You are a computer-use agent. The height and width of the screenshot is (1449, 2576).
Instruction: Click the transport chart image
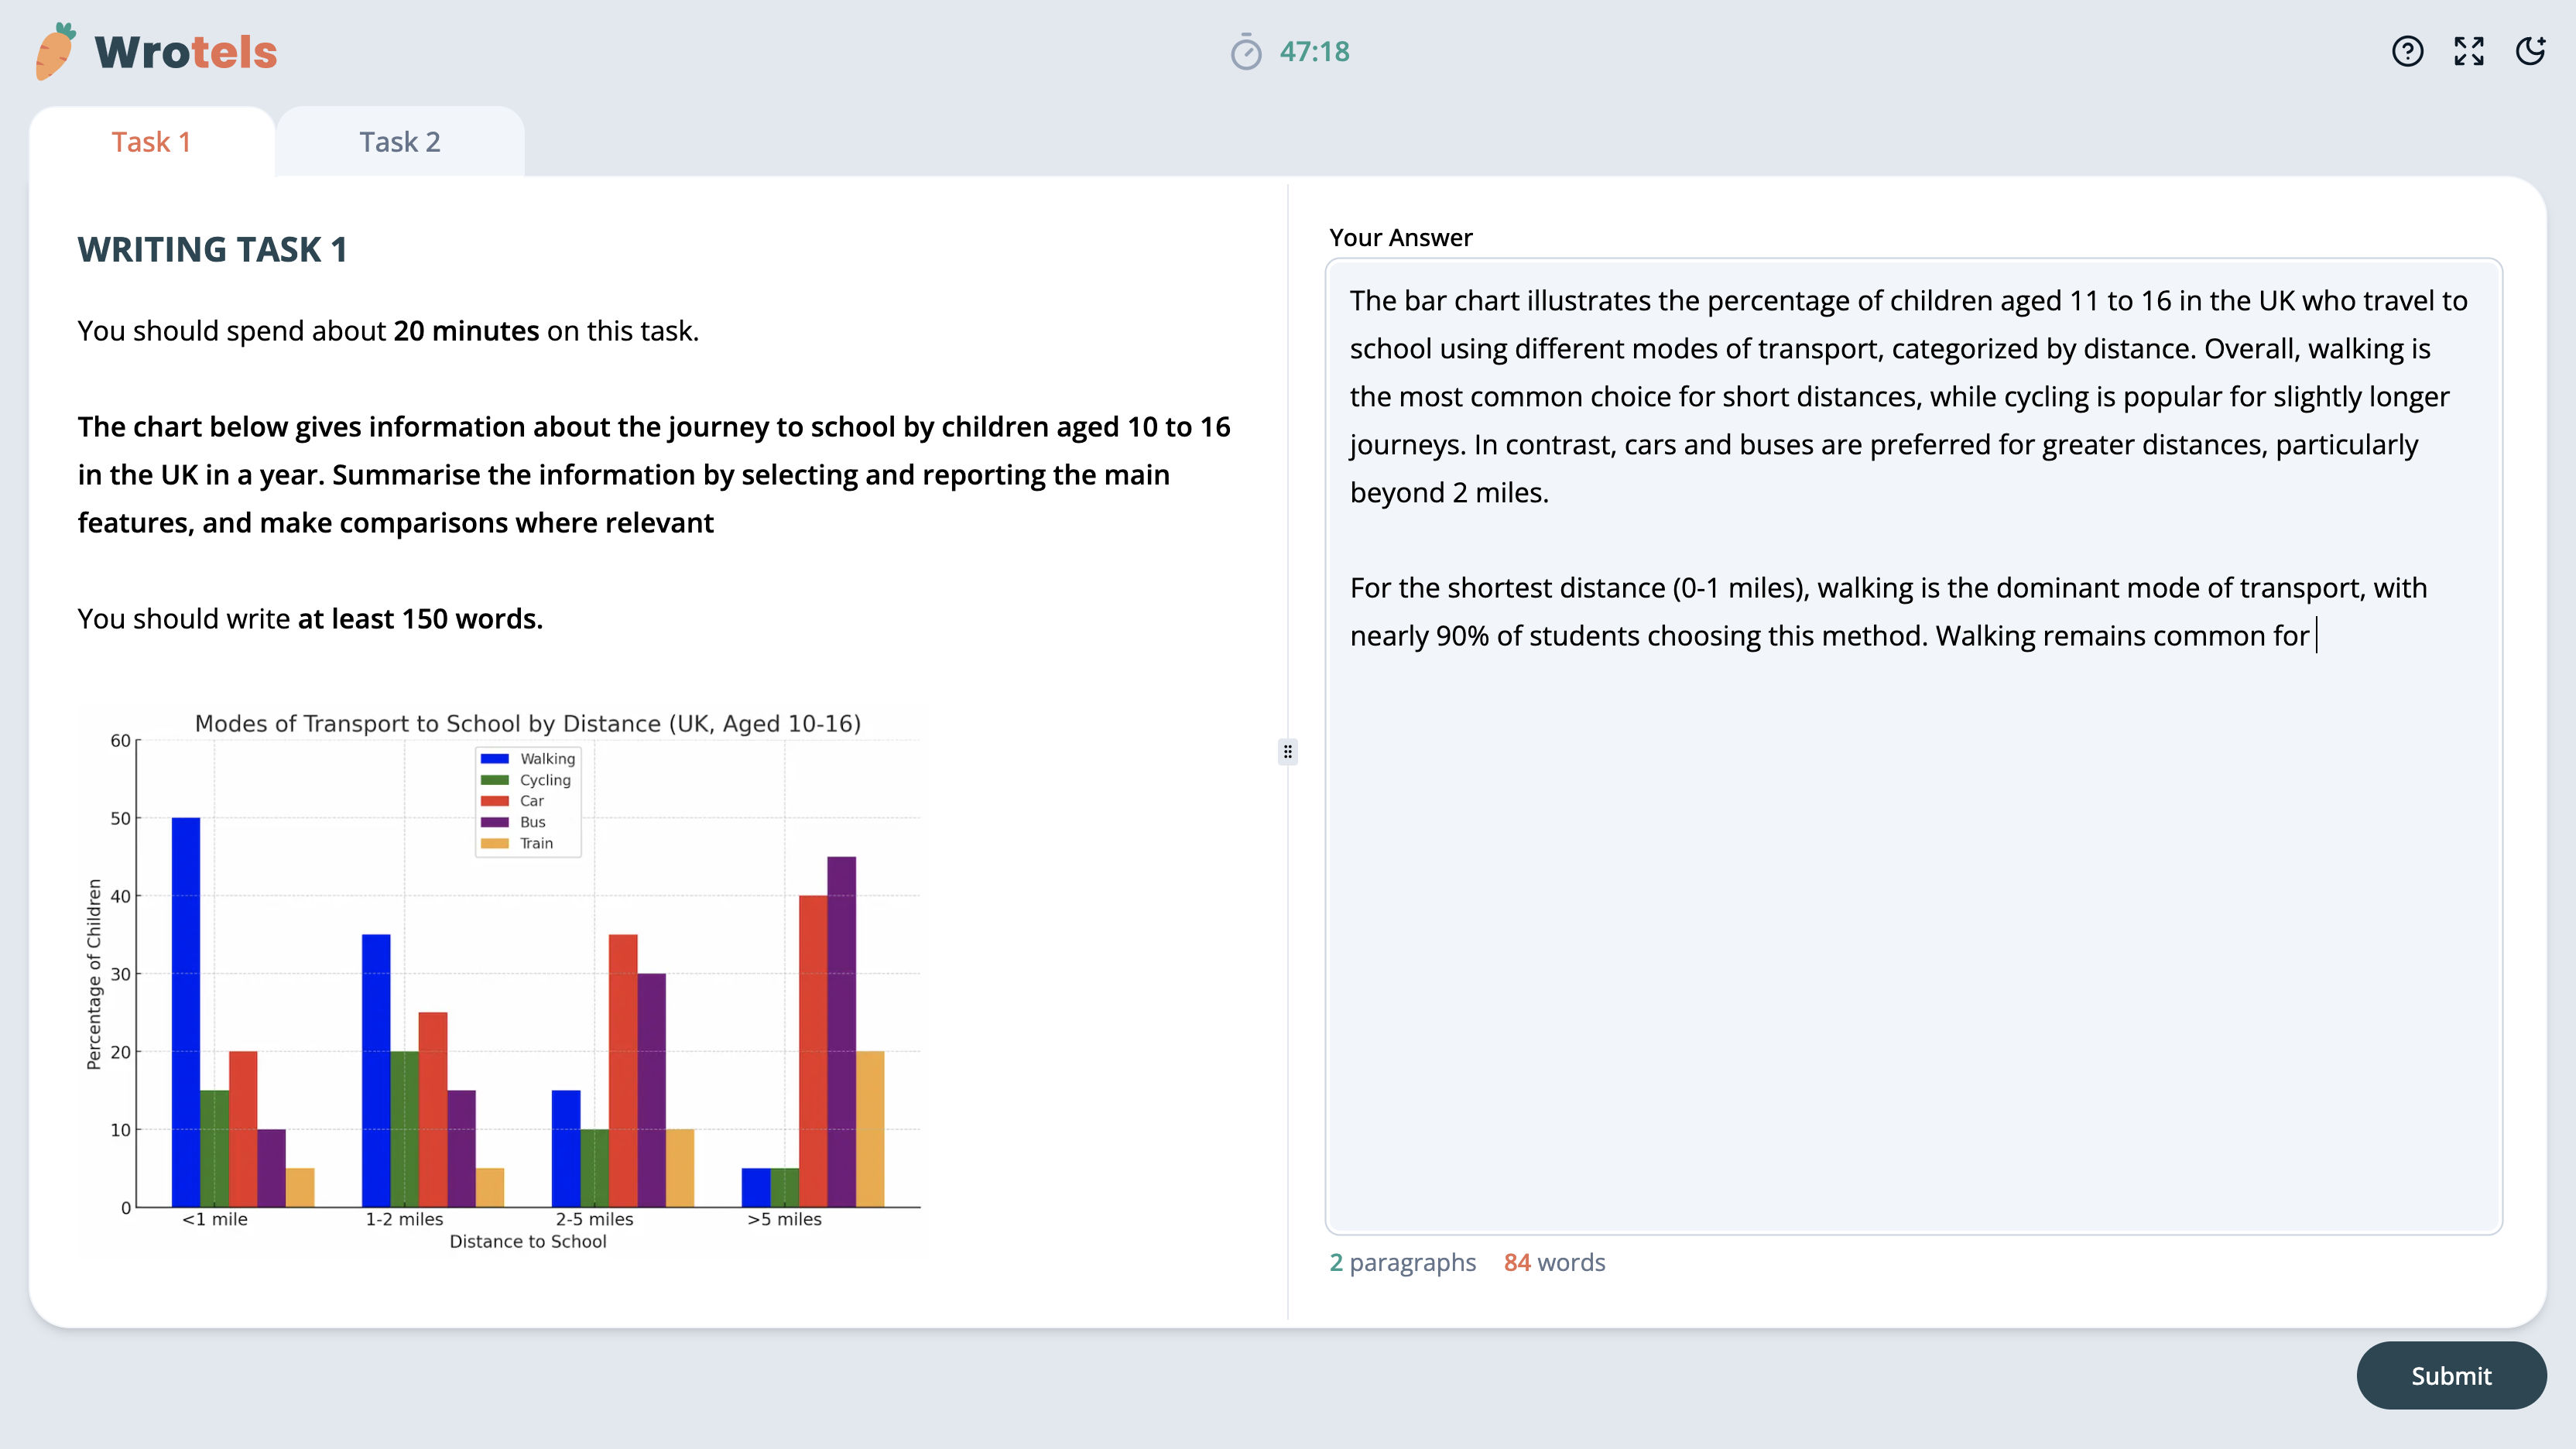[503, 980]
